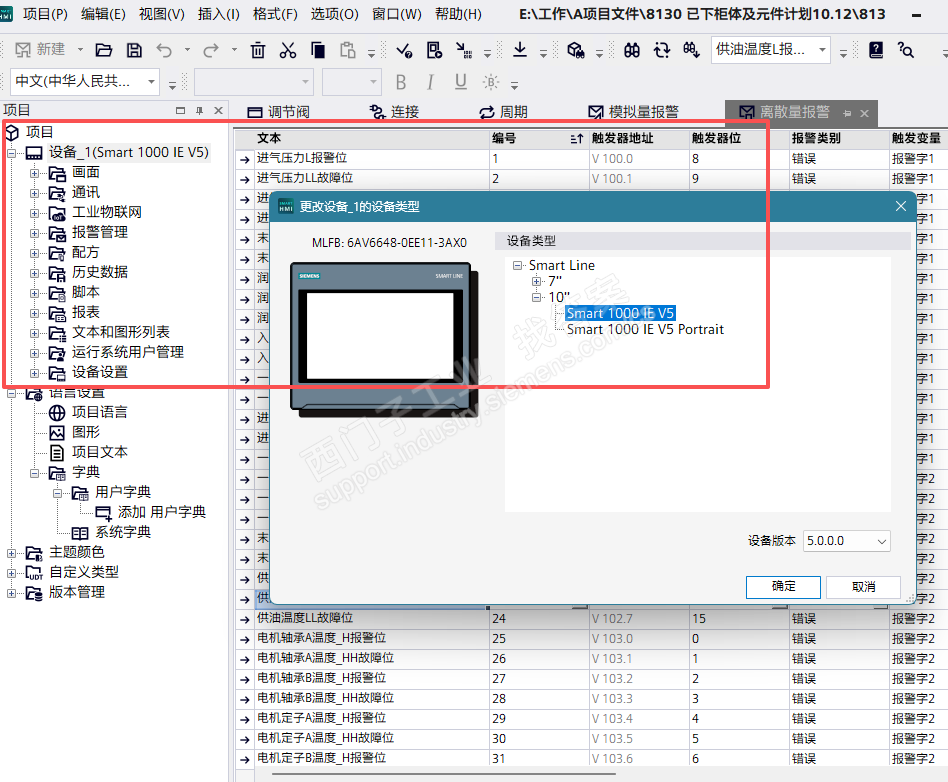Switch to the 模拟量报警 tab
Screen dimensions: 948x782
click(x=634, y=112)
